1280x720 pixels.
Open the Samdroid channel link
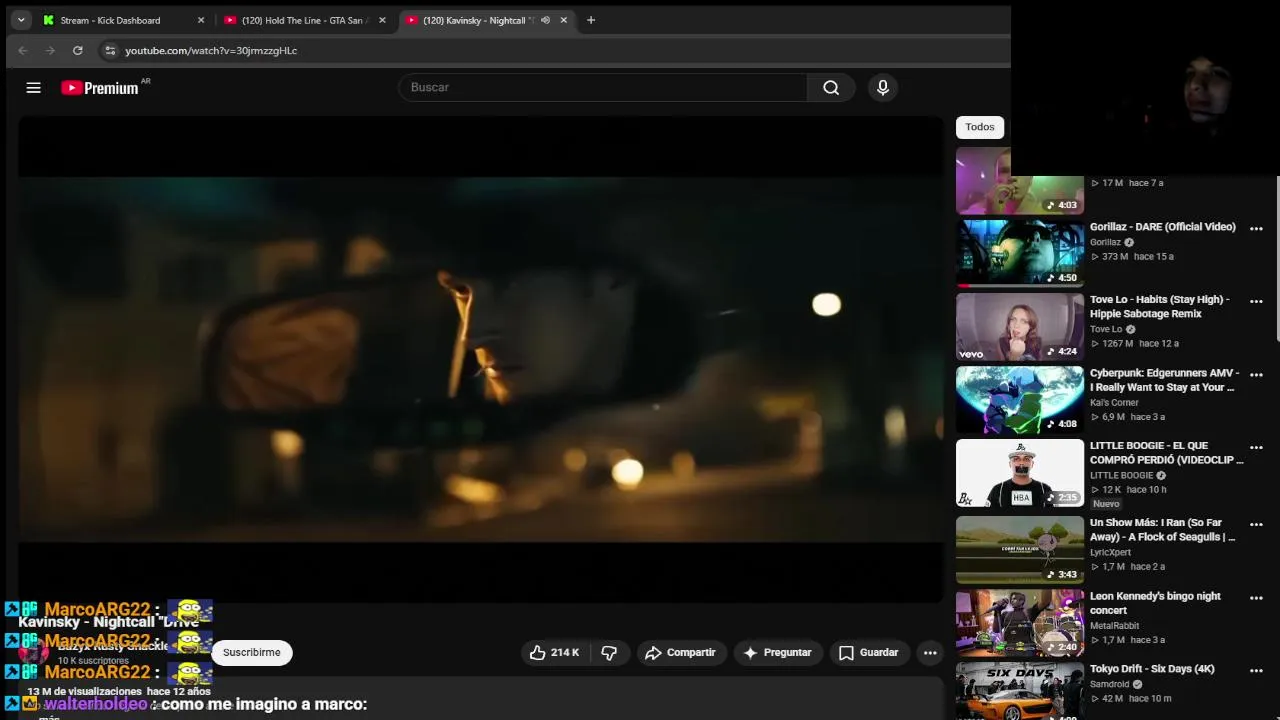[1109, 685]
